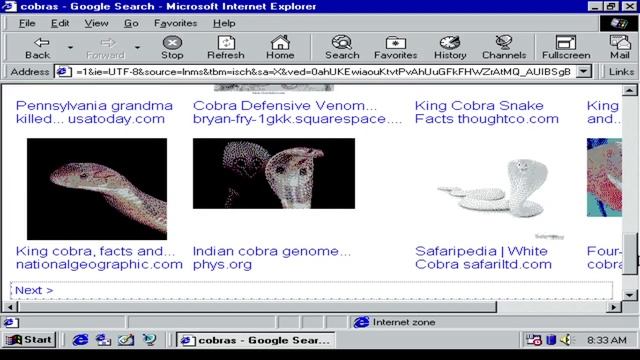
Task: Select the cobras Google Search taskbar button
Action: (x=256, y=340)
